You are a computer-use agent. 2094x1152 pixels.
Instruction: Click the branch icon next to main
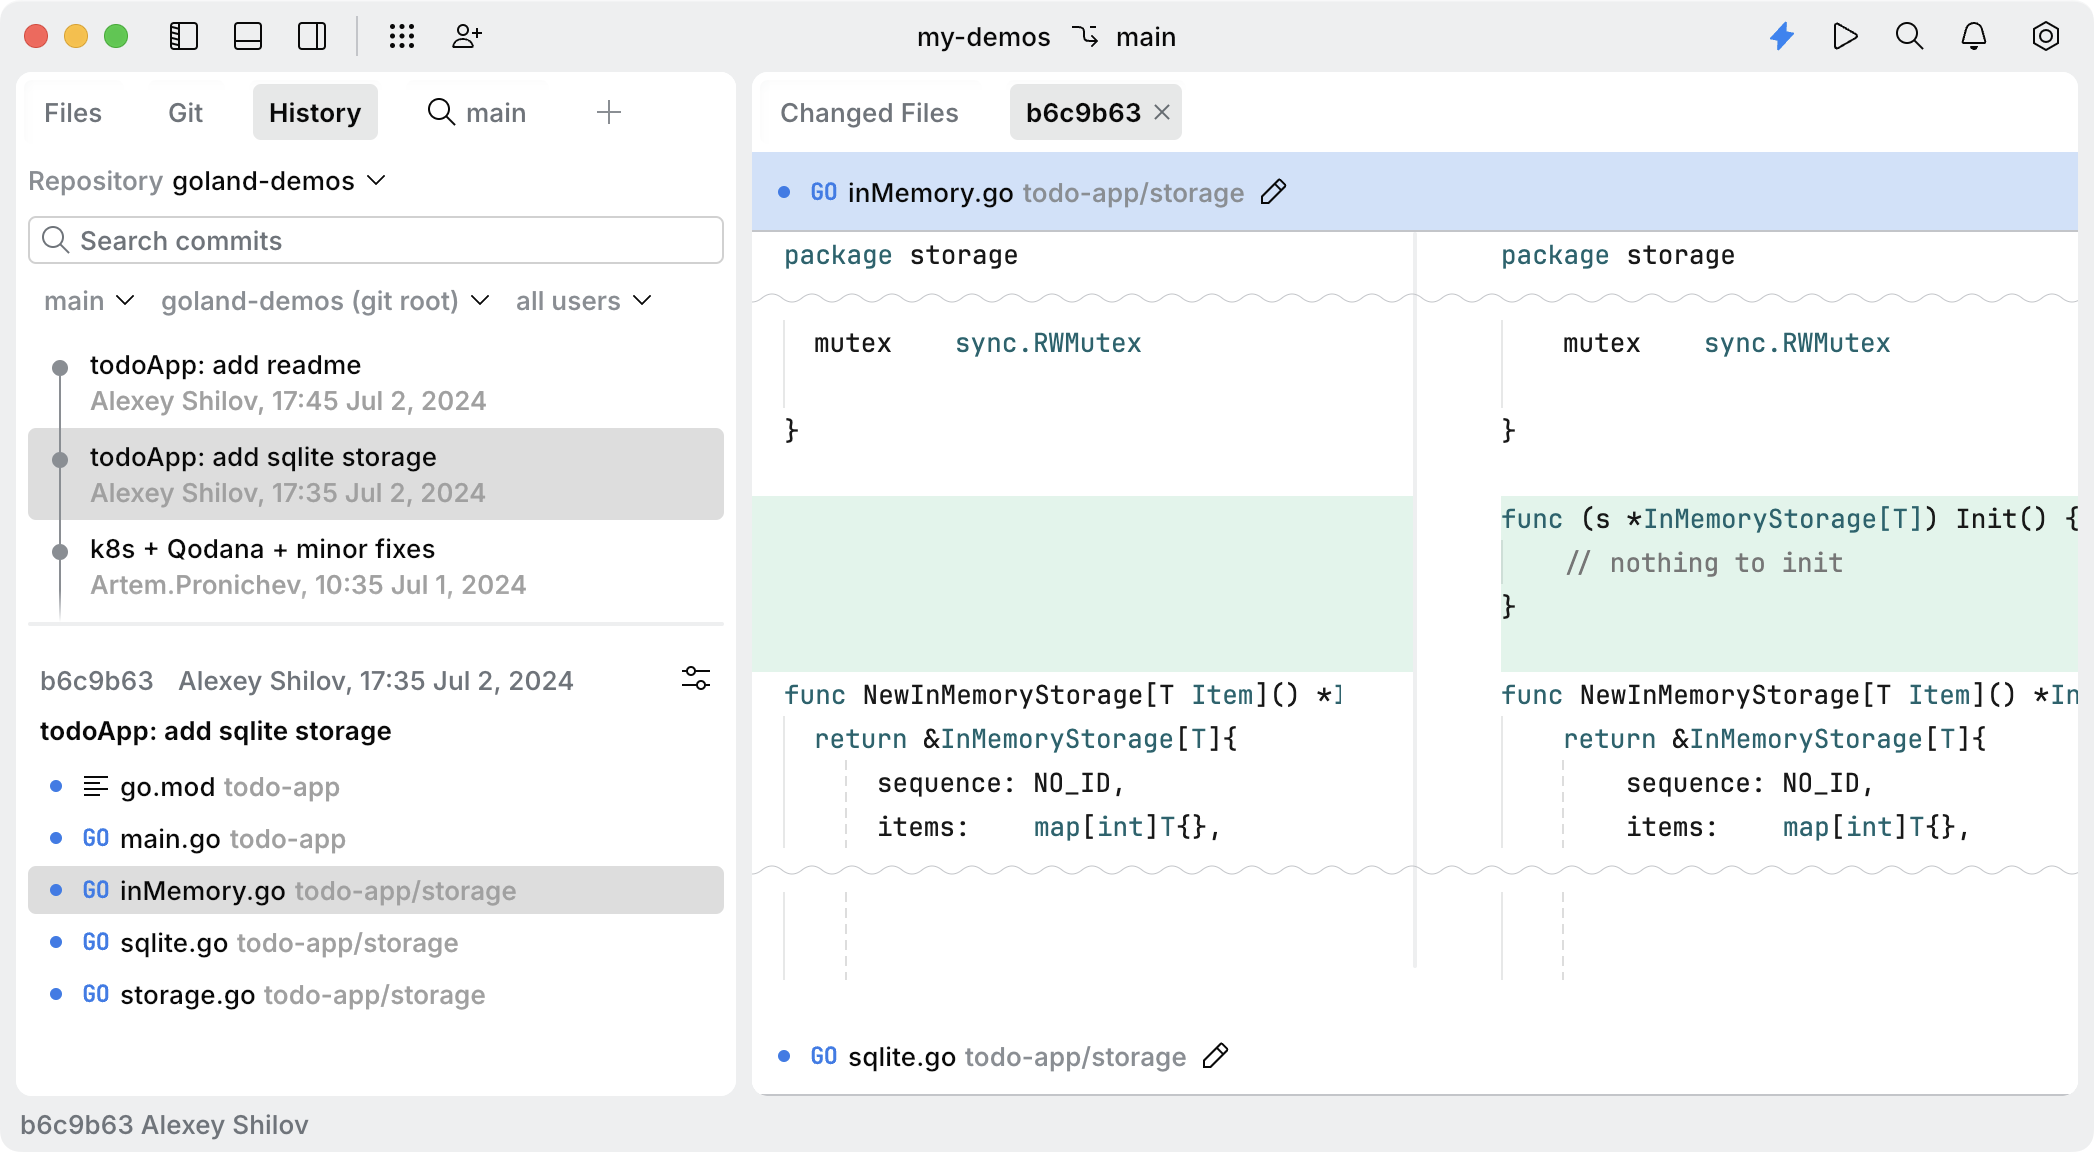click(1085, 37)
